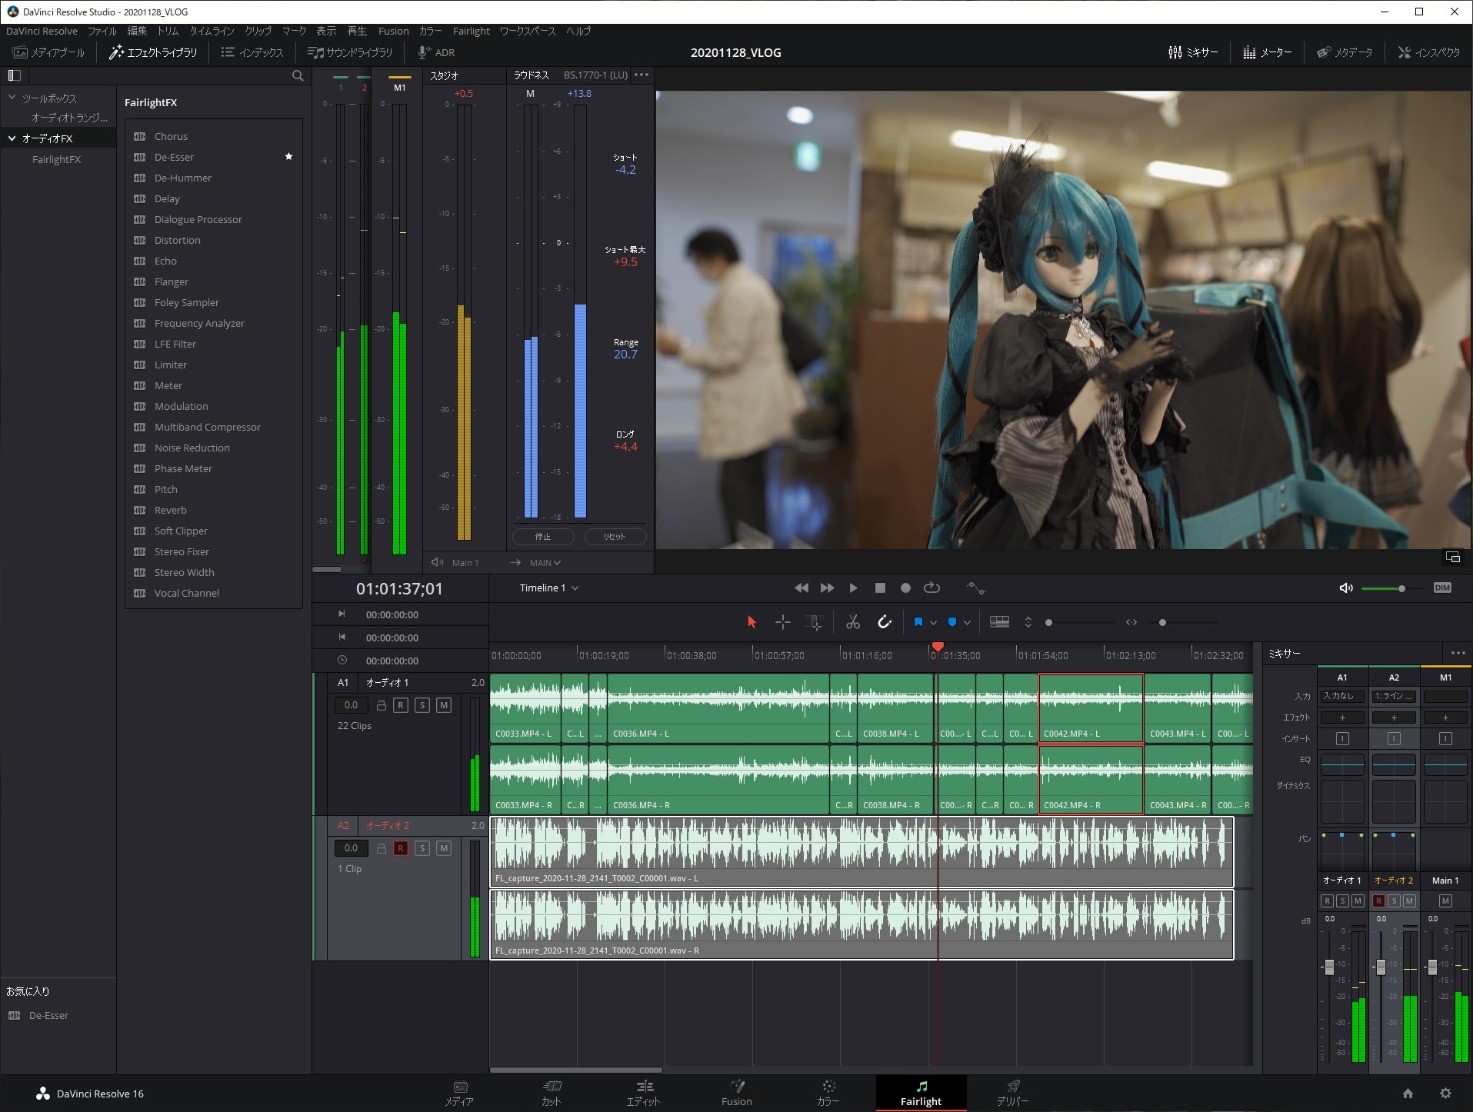
Task: Collapse the オーディオFX tree section
Action: 12,138
